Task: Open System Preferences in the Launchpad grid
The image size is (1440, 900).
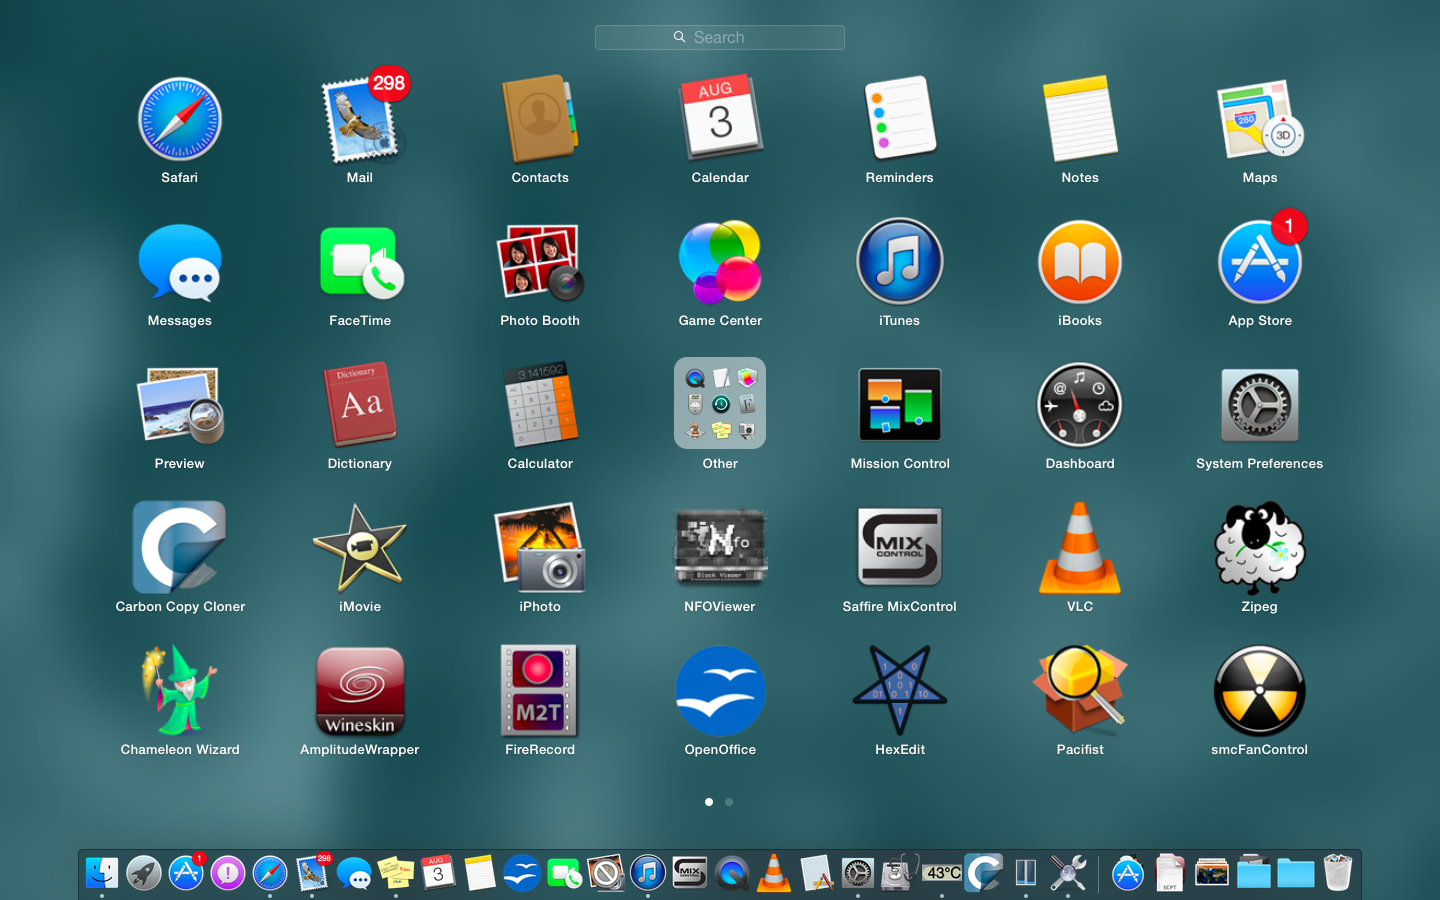Action: pos(1260,405)
